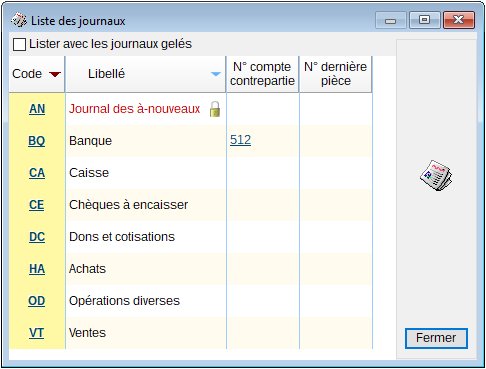Select the 'Chèques à encaisser' row label
The width and height of the screenshot is (486, 369).
coord(129,205)
